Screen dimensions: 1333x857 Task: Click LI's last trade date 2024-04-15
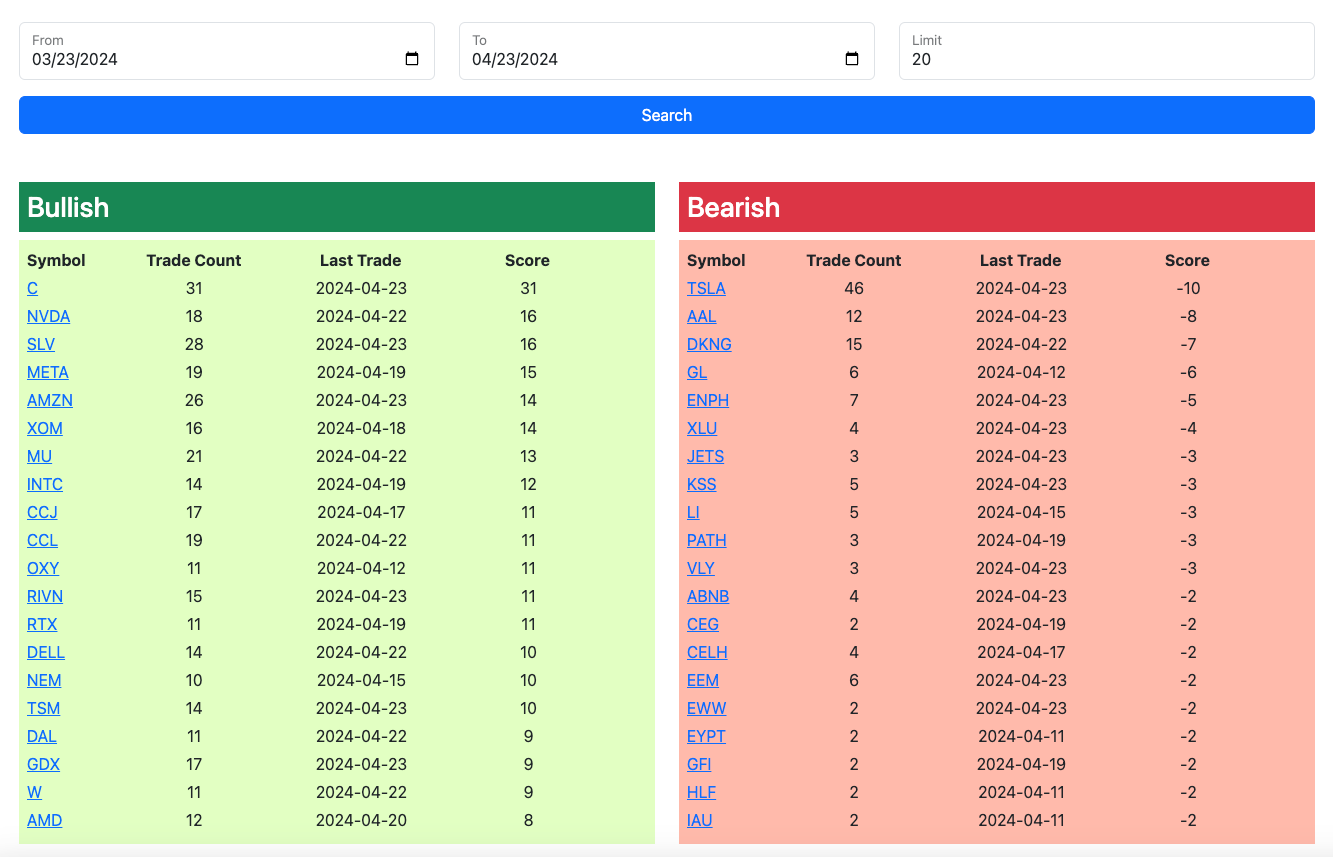(x=1021, y=512)
